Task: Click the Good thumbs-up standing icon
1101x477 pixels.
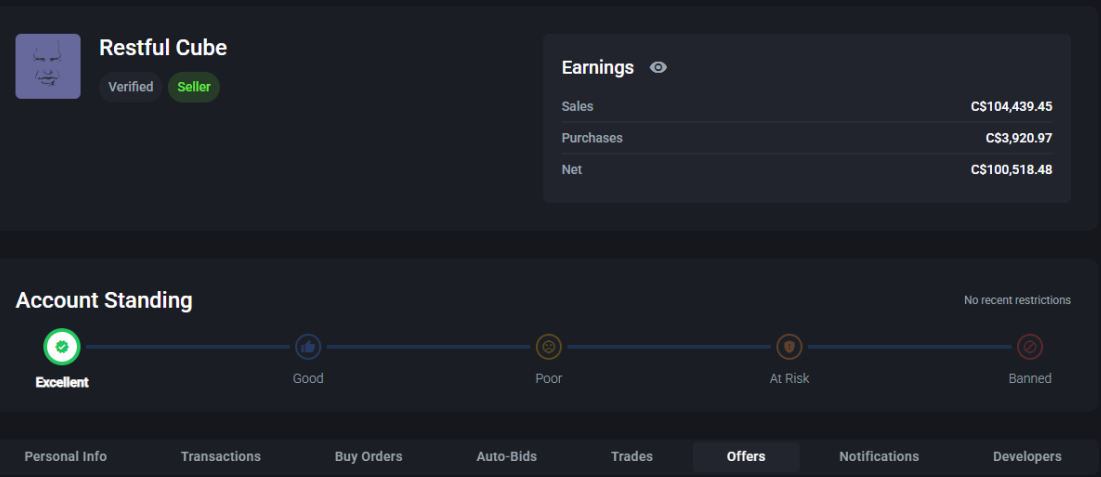Action: tap(308, 347)
